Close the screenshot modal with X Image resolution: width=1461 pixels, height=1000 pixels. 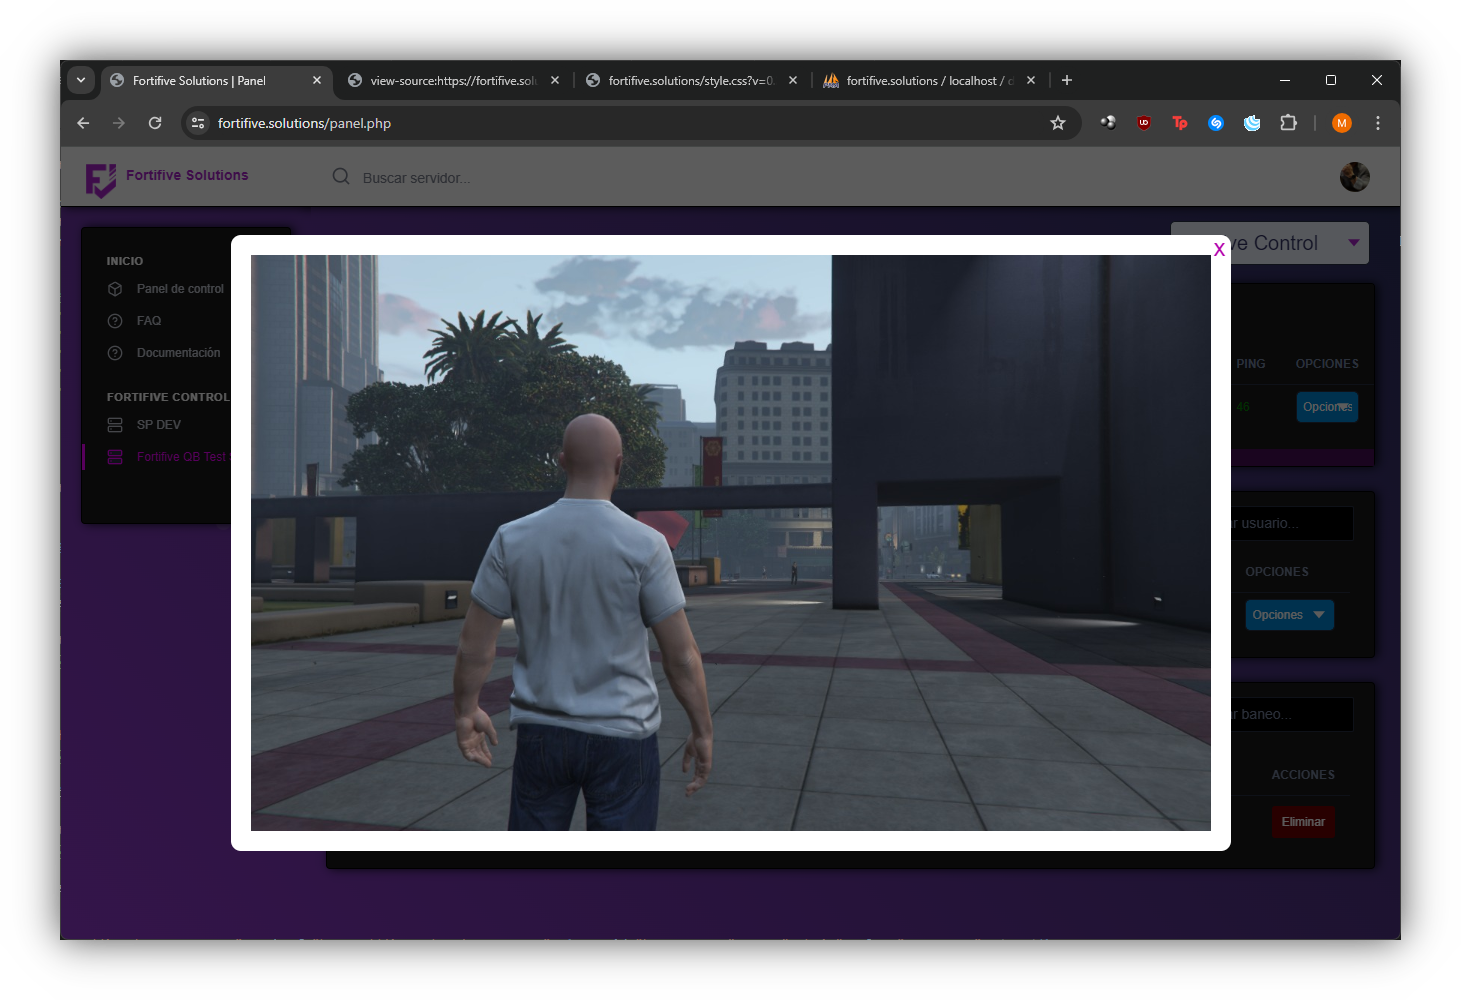click(x=1219, y=250)
